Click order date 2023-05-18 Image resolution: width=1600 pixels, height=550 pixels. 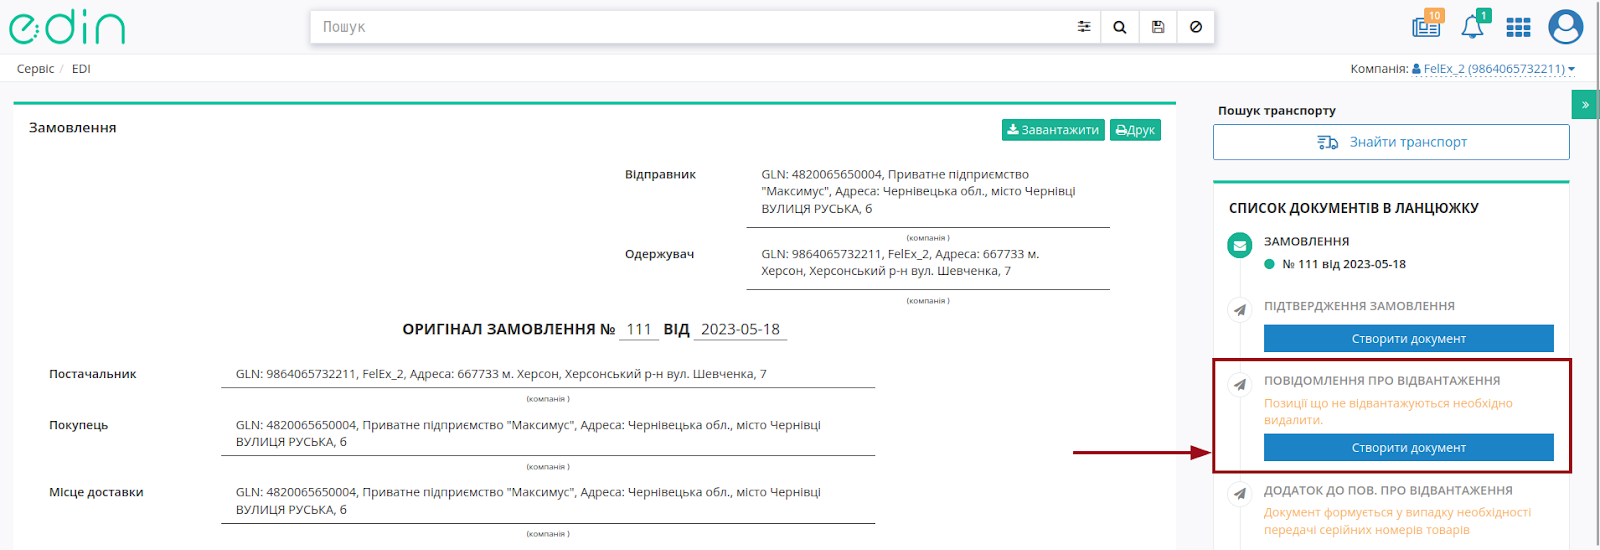click(x=740, y=329)
